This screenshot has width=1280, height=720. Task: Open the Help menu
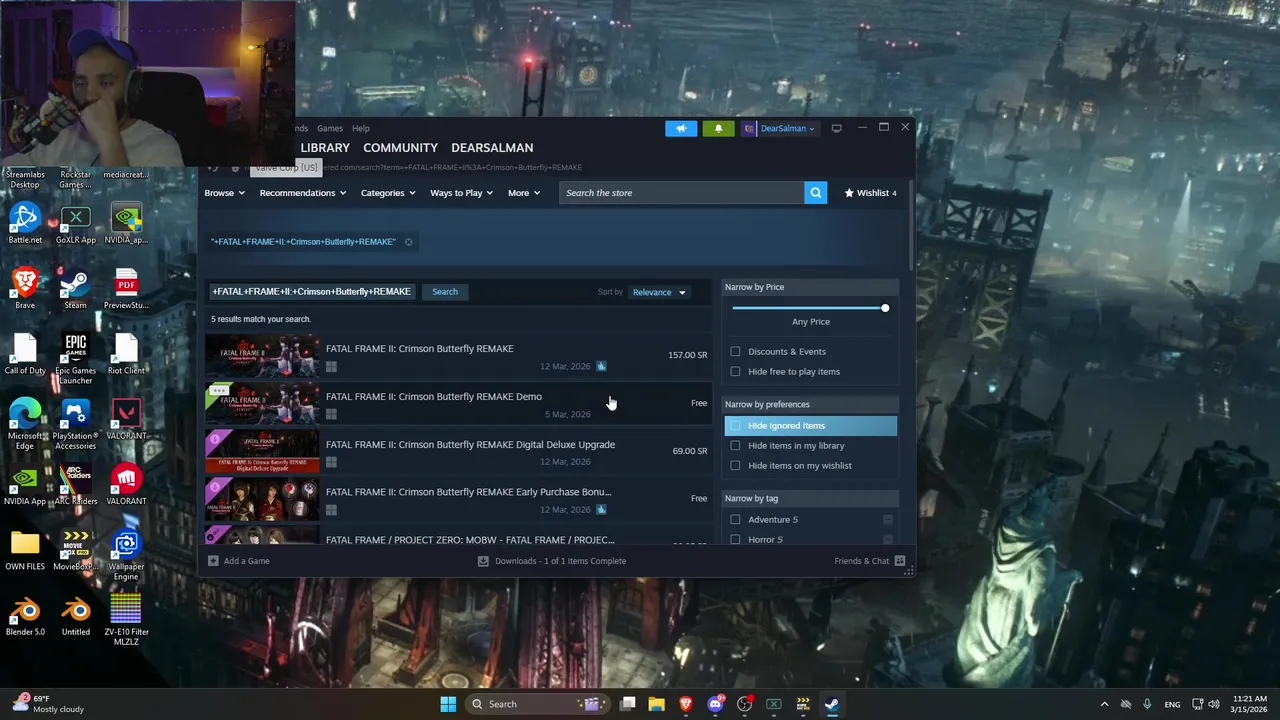coord(361,128)
